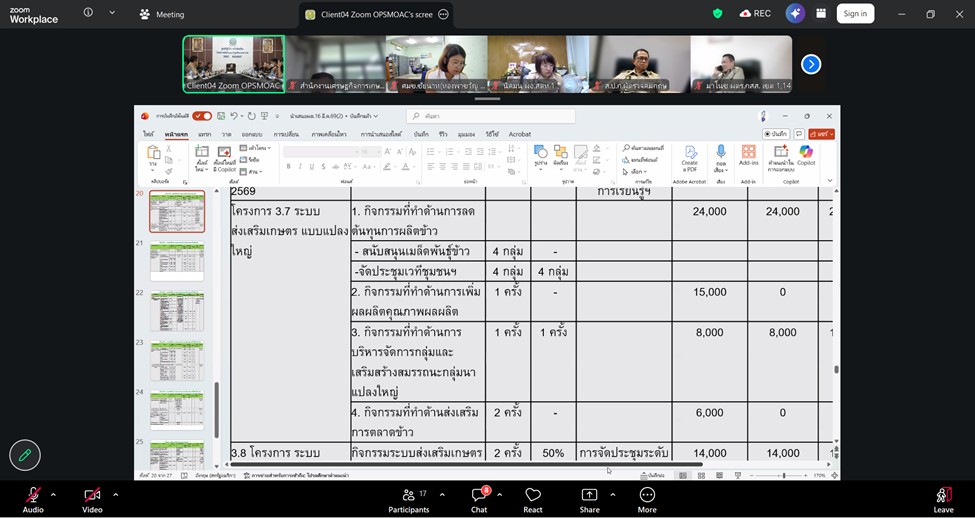This screenshot has height=518, width=975.
Task: Select slide 21 thumbnail
Action: coord(177,261)
